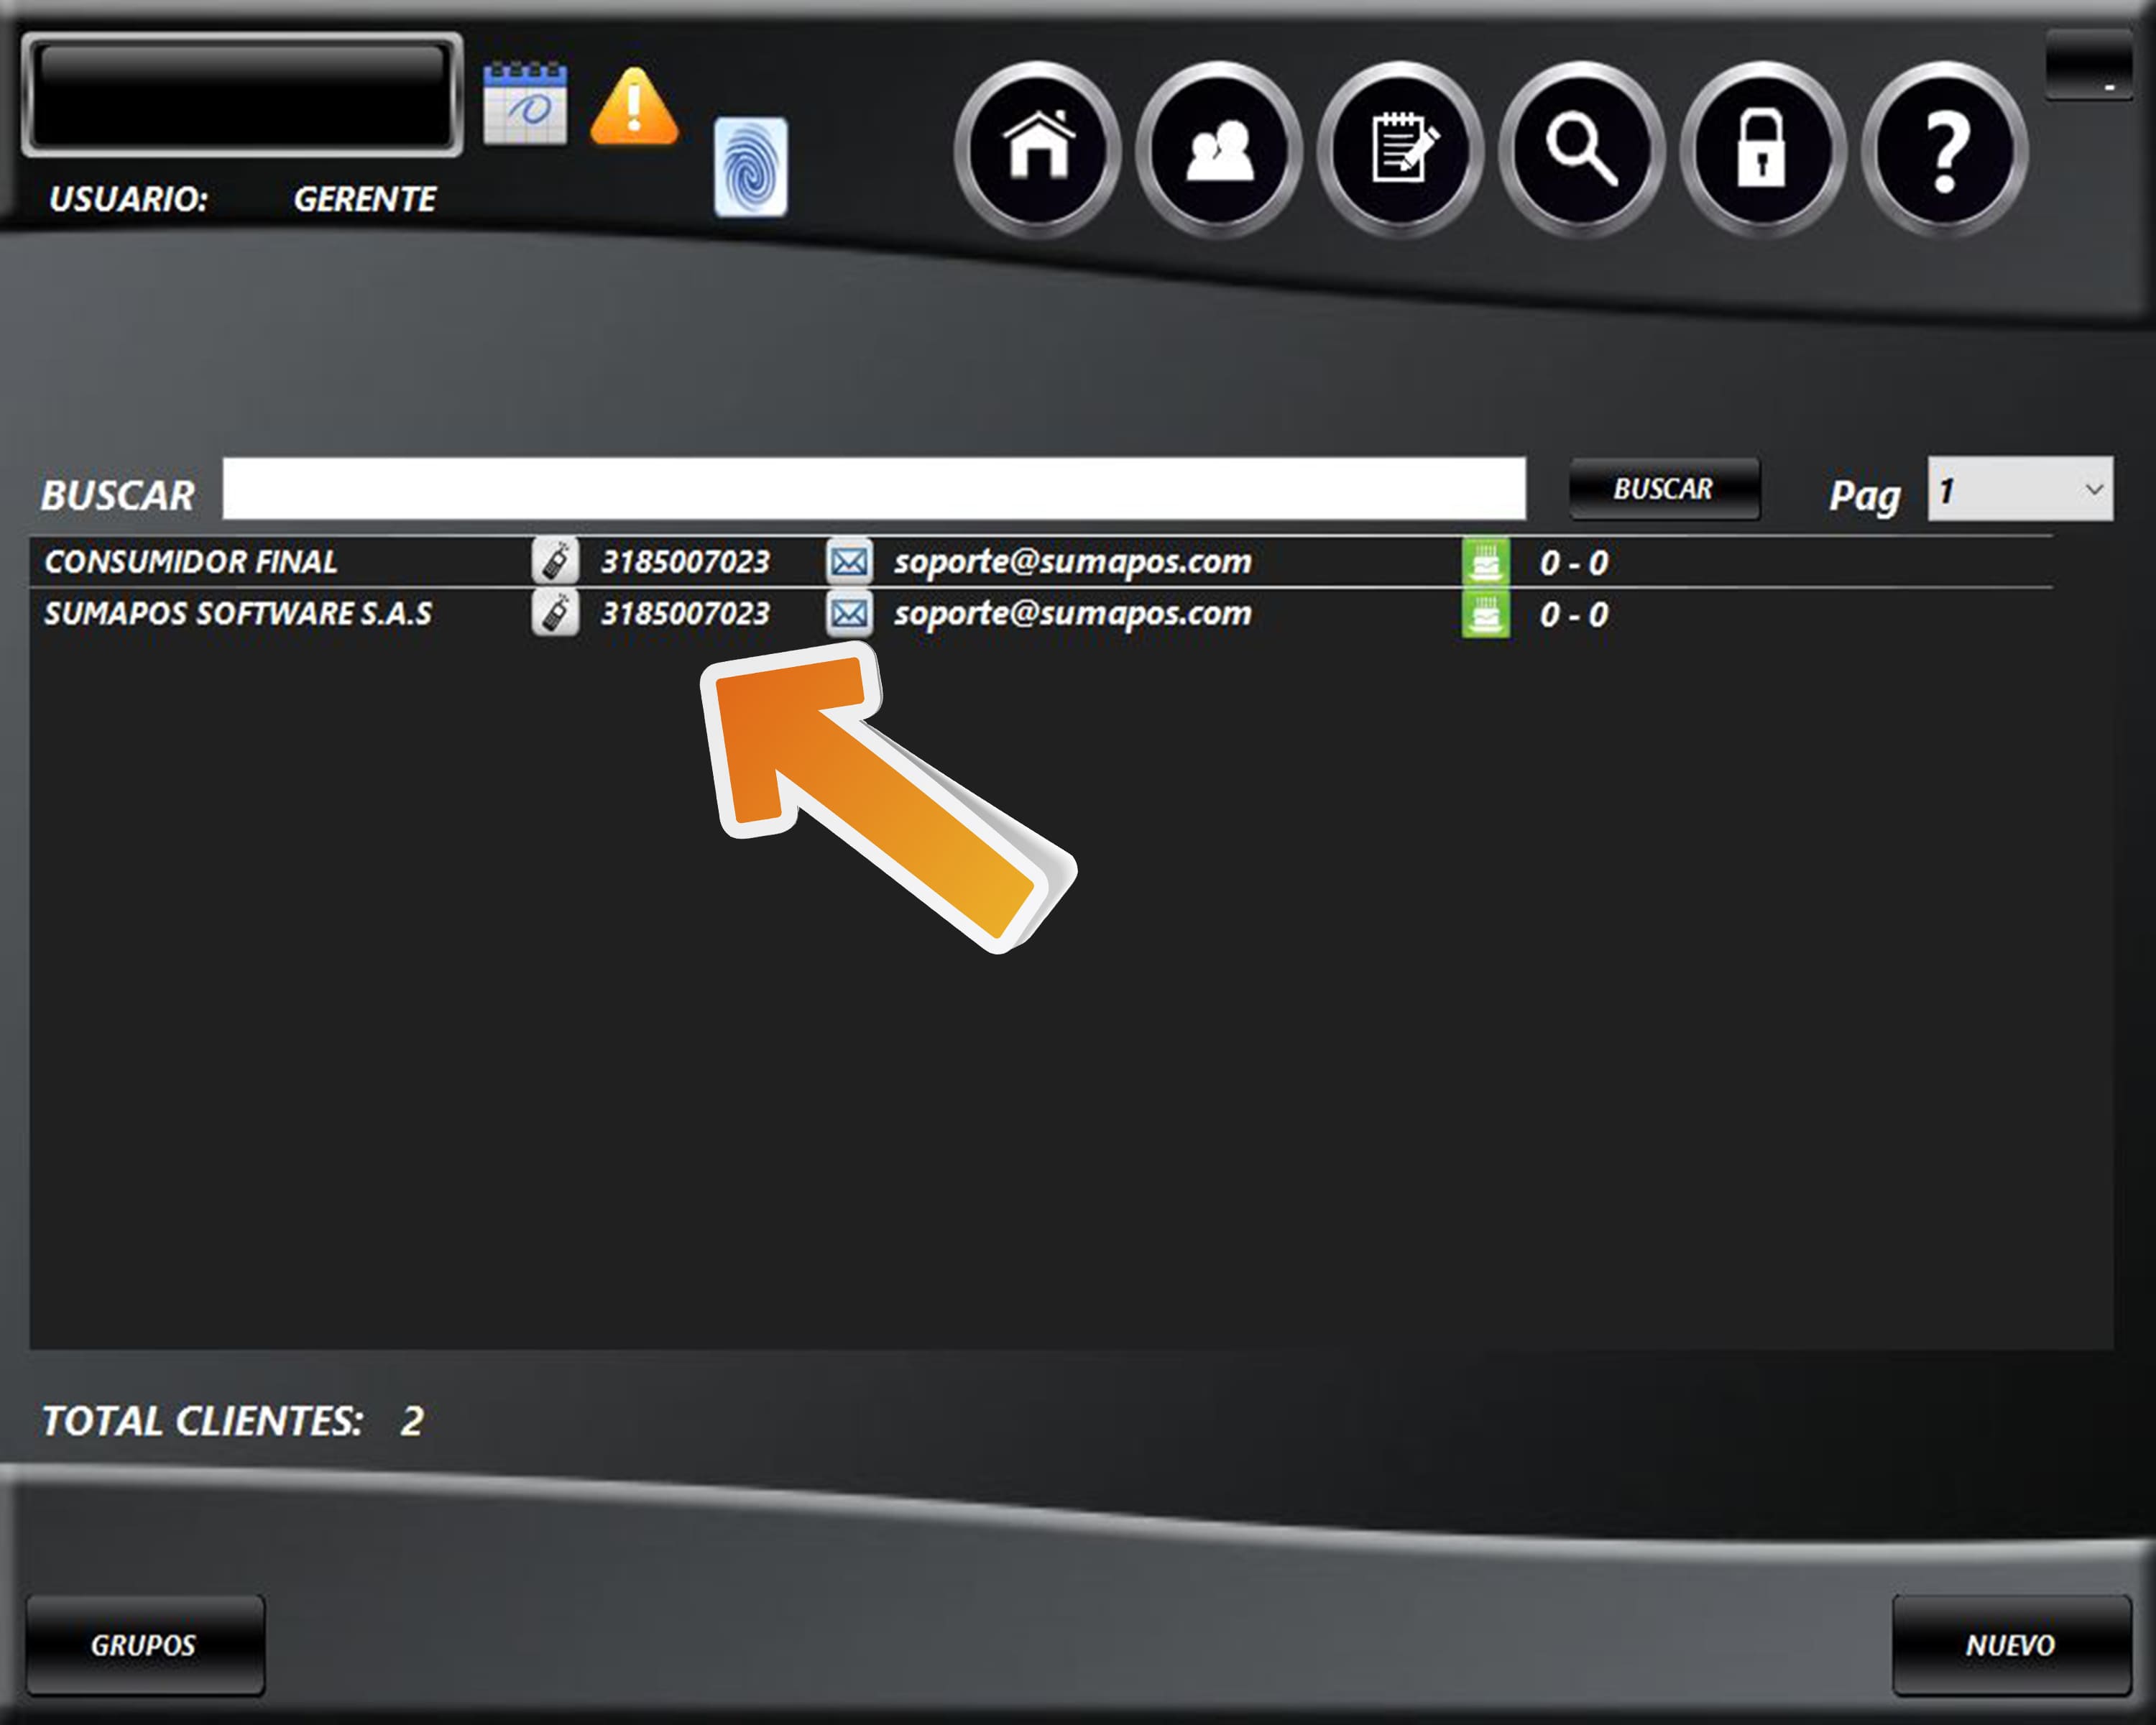Click the padlock lock icon
The width and height of the screenshot is (2156, 1725).
(1762, 149)
